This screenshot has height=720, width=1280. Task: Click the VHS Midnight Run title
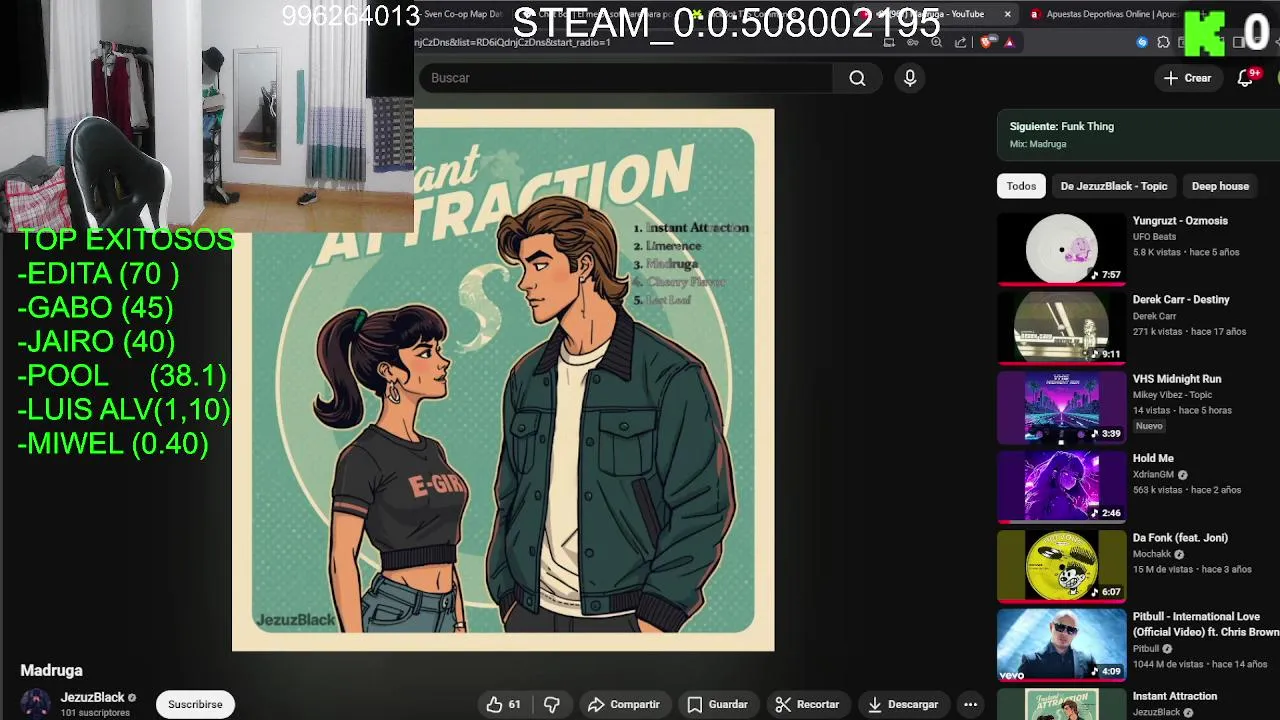(x=1177, y=379)
